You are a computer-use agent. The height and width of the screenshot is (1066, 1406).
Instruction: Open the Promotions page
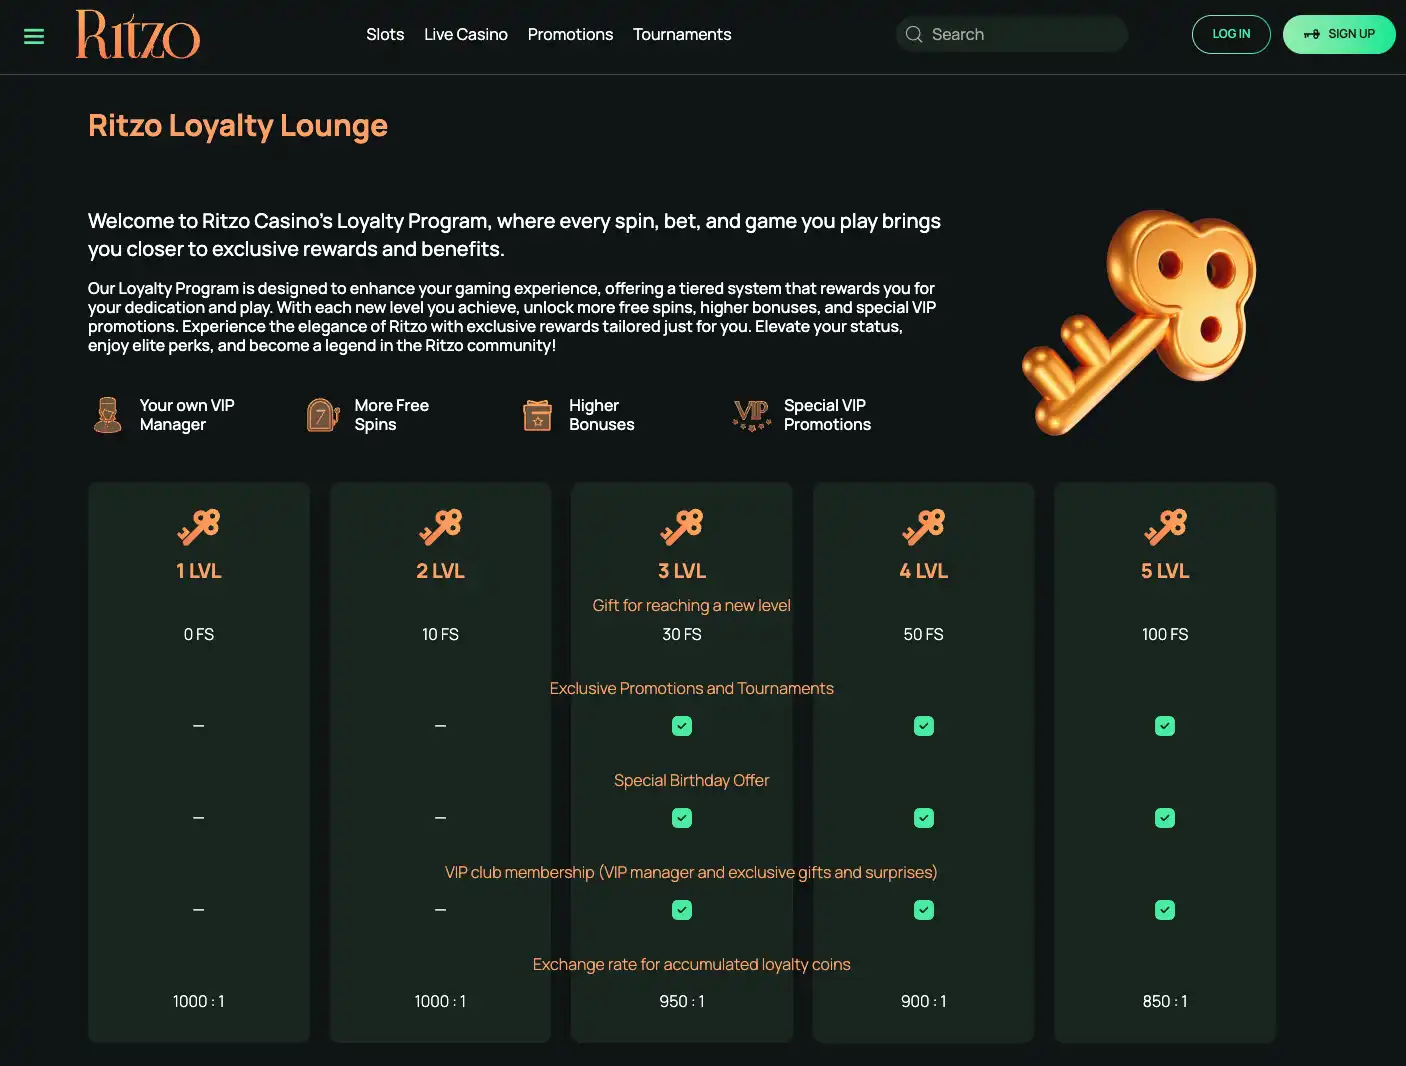570,35
